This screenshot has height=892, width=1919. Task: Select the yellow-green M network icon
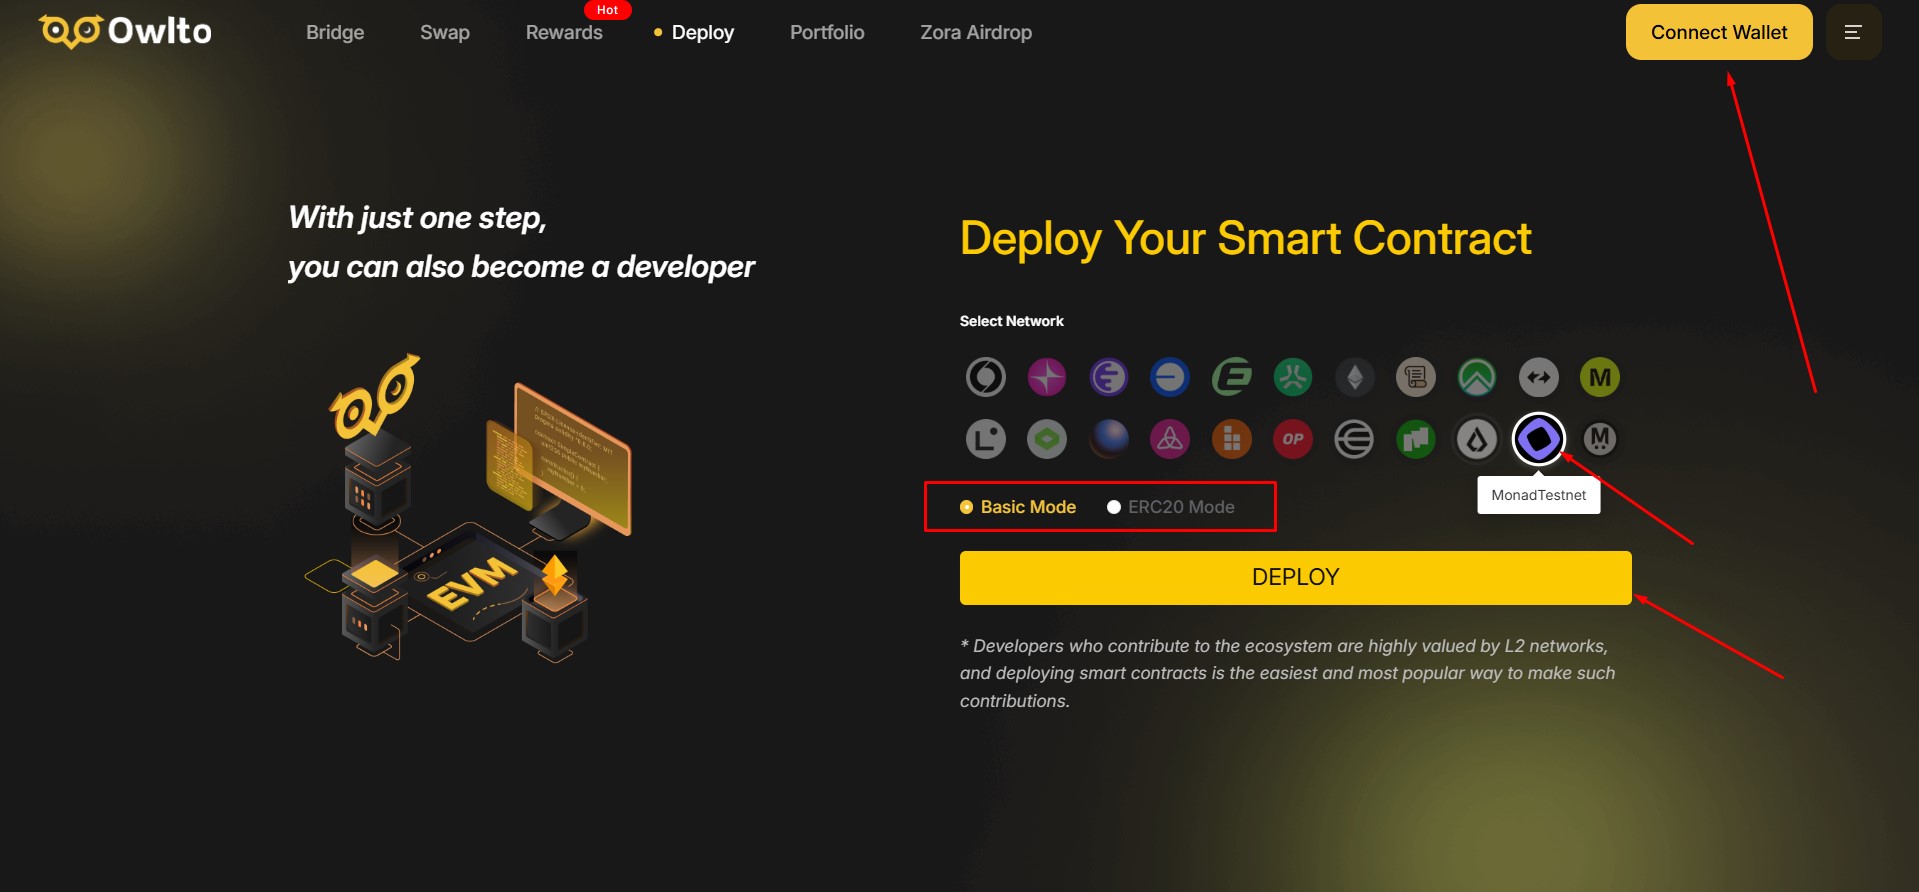point(1600,377)
